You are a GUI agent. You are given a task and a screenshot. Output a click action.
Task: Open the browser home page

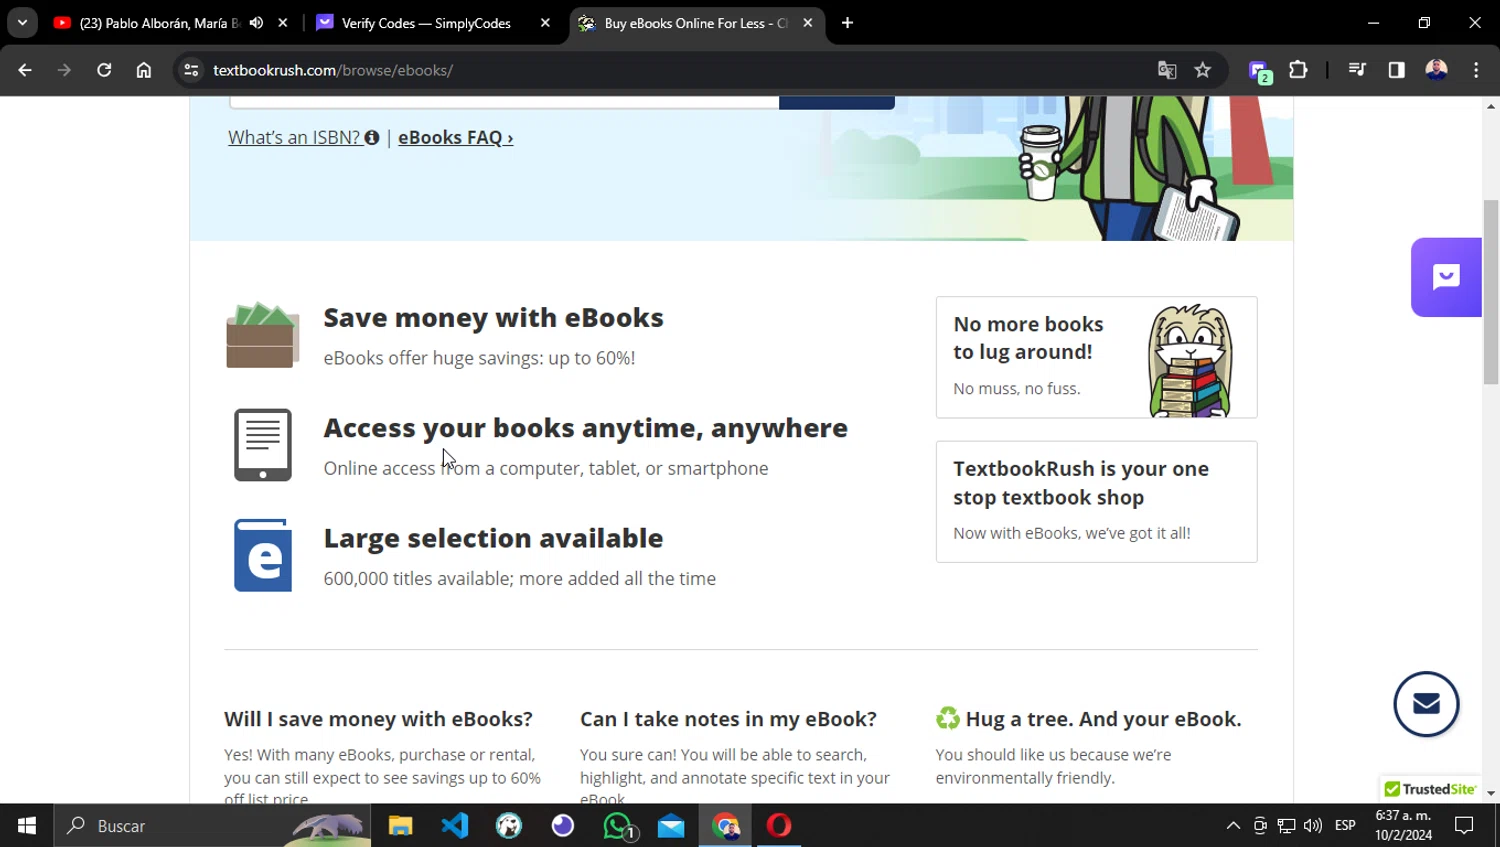[x=144, y=70]
